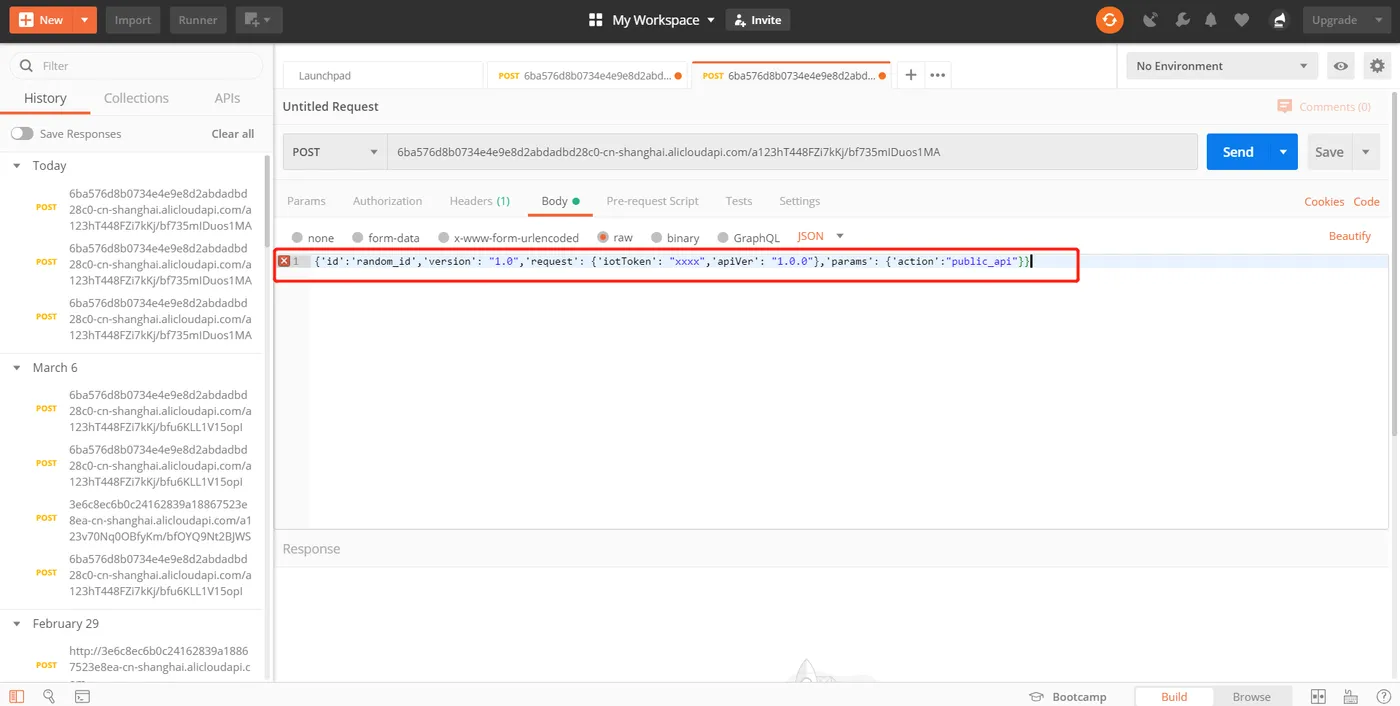
Task: Open settings via the wrench icon
Action: (x=1181, y=20)
